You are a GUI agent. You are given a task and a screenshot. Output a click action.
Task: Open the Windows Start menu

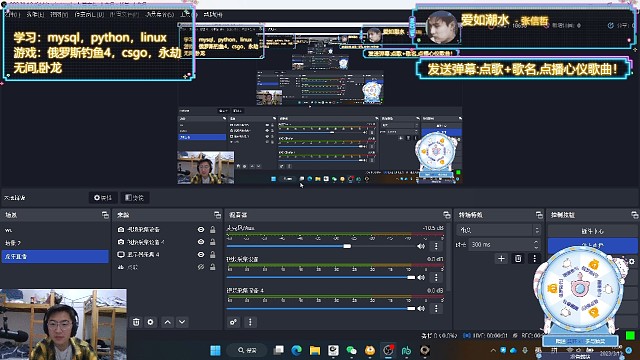[215, 350]
